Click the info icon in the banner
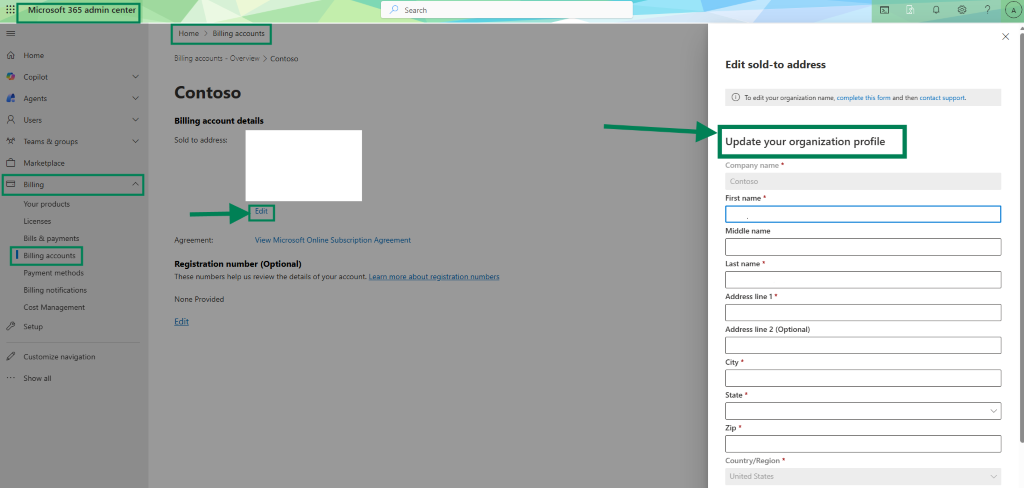The height and width of the screenshot is (488, 1024). (735, 97)
